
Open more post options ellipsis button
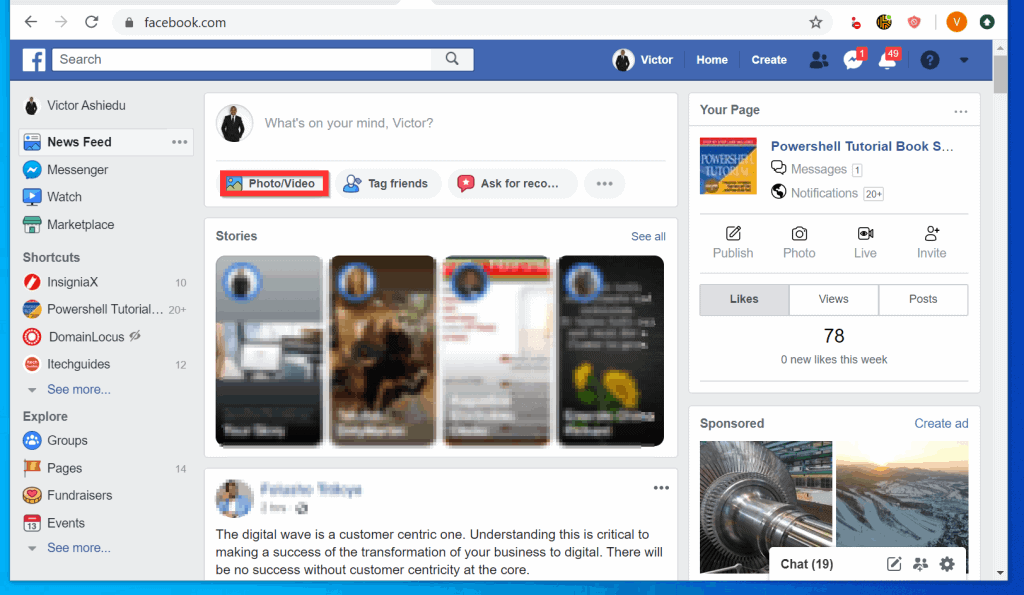point(604,184)
